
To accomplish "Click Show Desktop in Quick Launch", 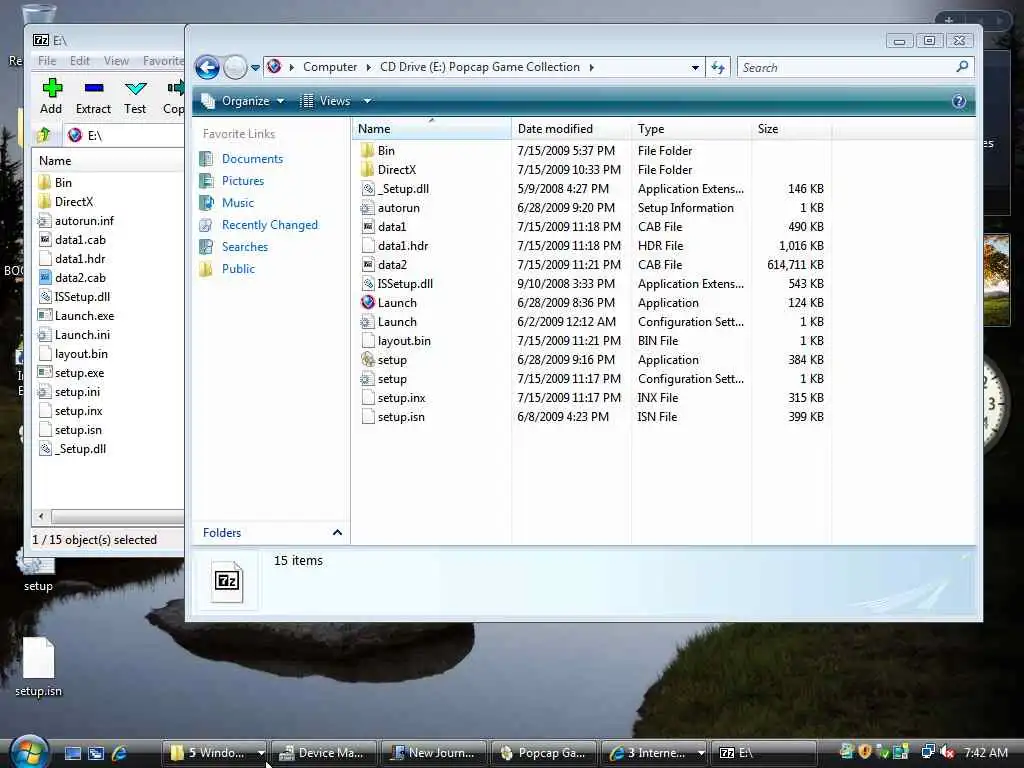I will coord(72,753).
